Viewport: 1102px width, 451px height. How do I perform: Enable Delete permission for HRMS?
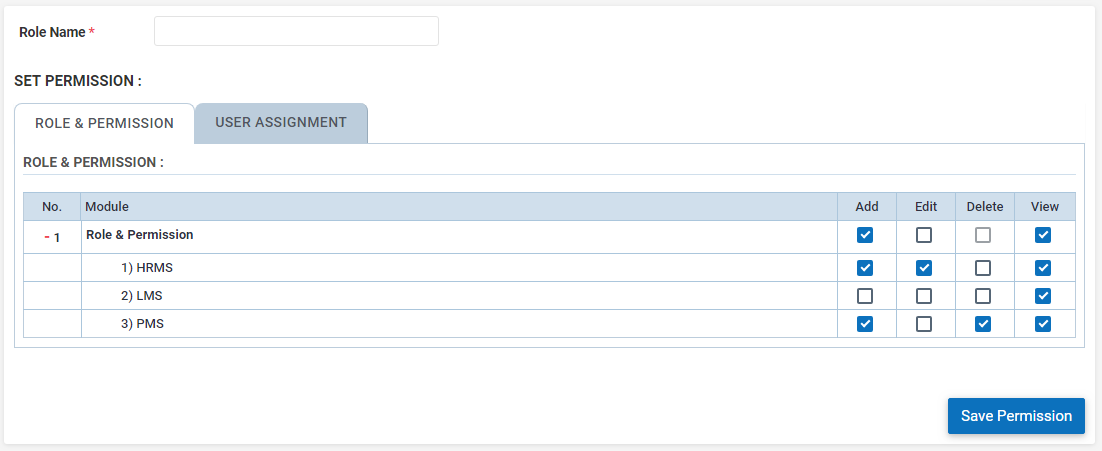coord(983,268)
